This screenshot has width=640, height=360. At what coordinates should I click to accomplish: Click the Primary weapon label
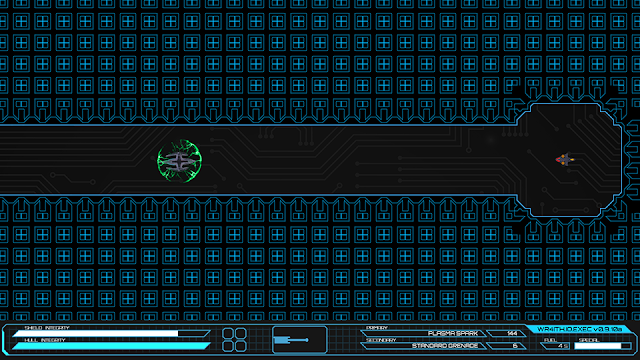click(377, 328)
